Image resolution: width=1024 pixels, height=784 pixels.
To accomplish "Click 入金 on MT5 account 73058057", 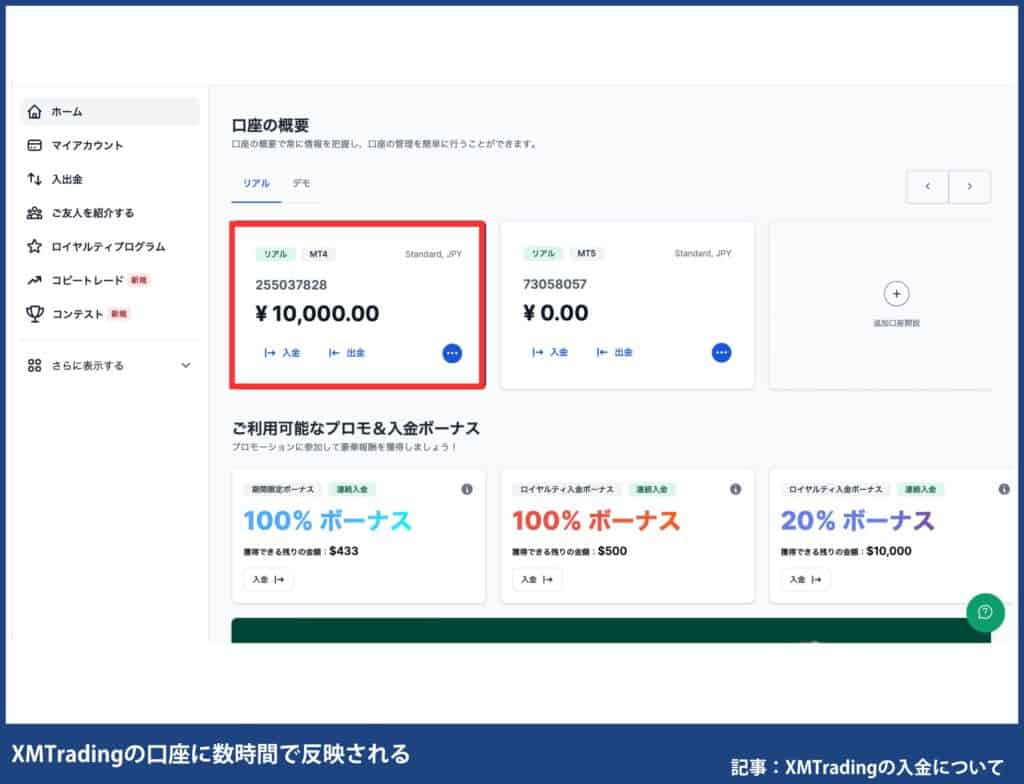I will (550, 352).
